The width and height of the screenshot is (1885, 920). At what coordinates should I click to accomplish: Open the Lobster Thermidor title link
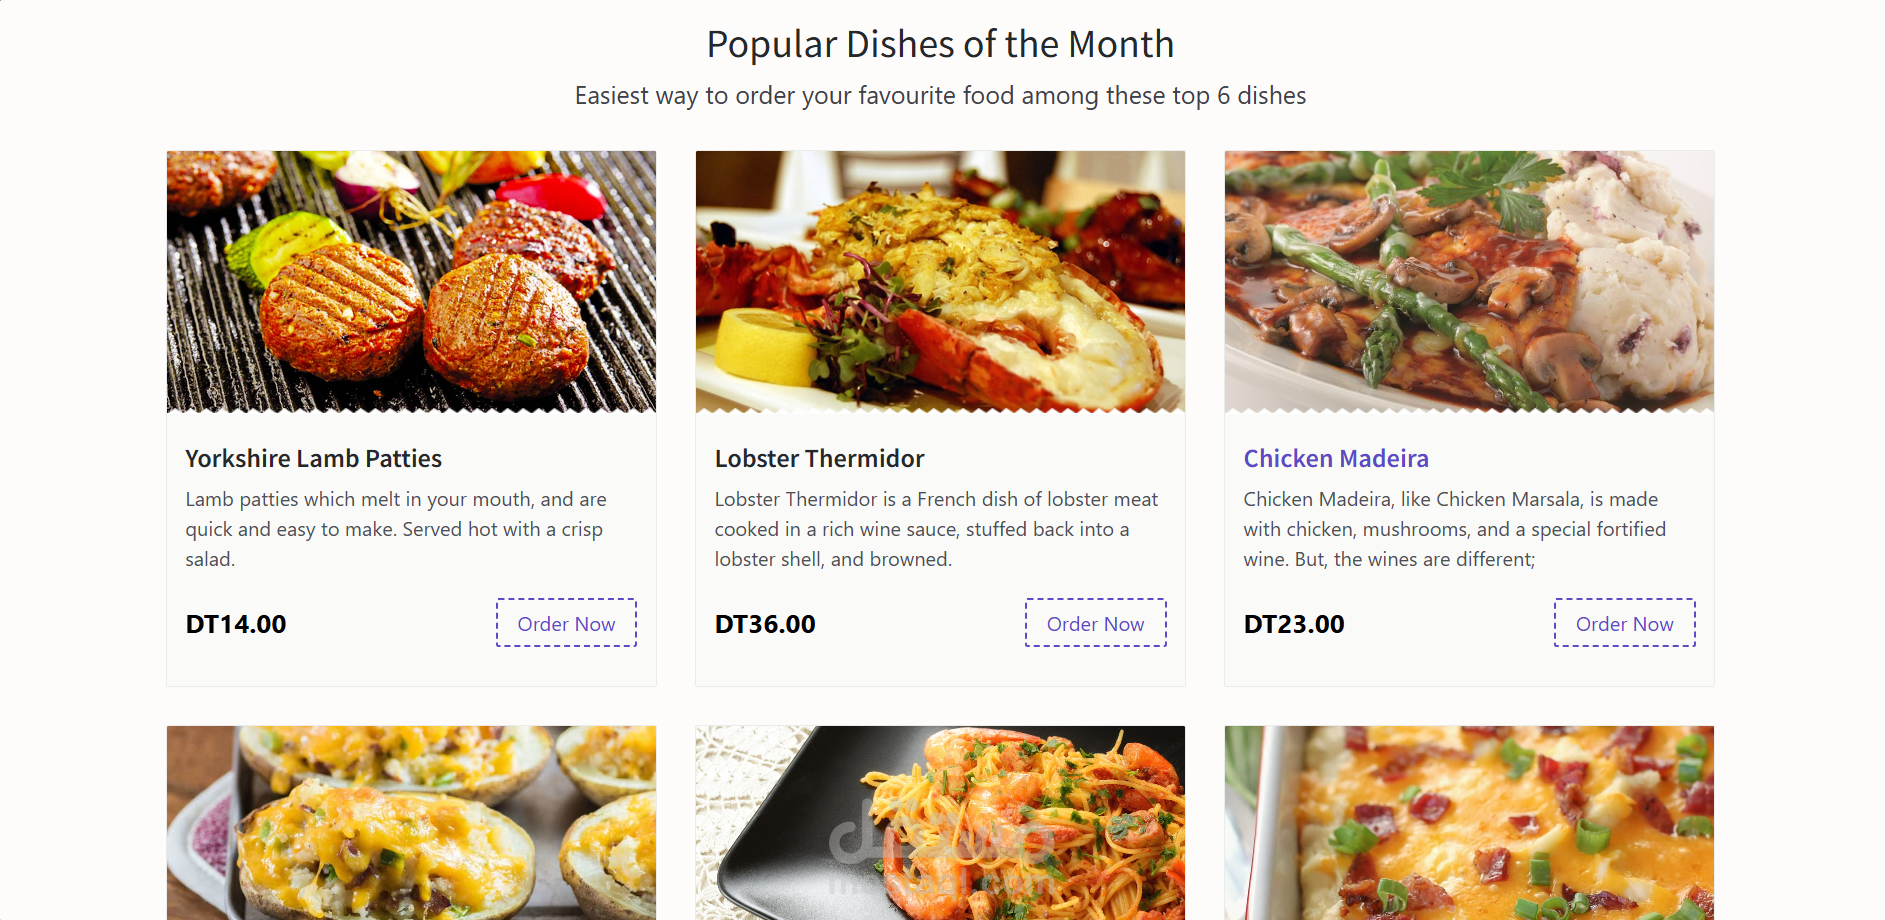[819, 458]
